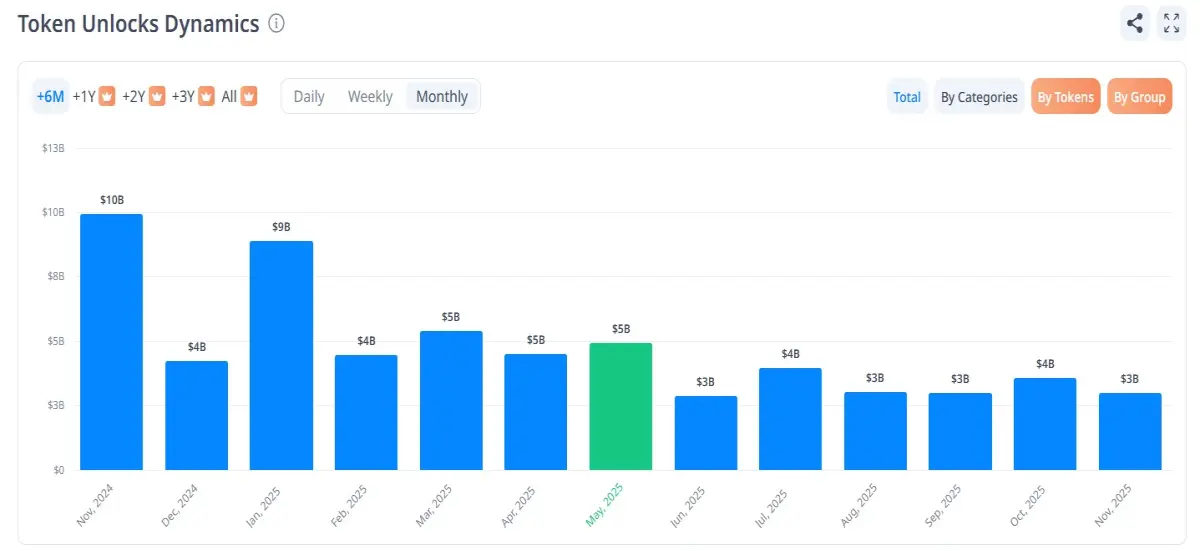Image resolution: width=1200 pixels, height=551 pixels.
Task: Open the By Tokens view
Action: [1066, 97]
